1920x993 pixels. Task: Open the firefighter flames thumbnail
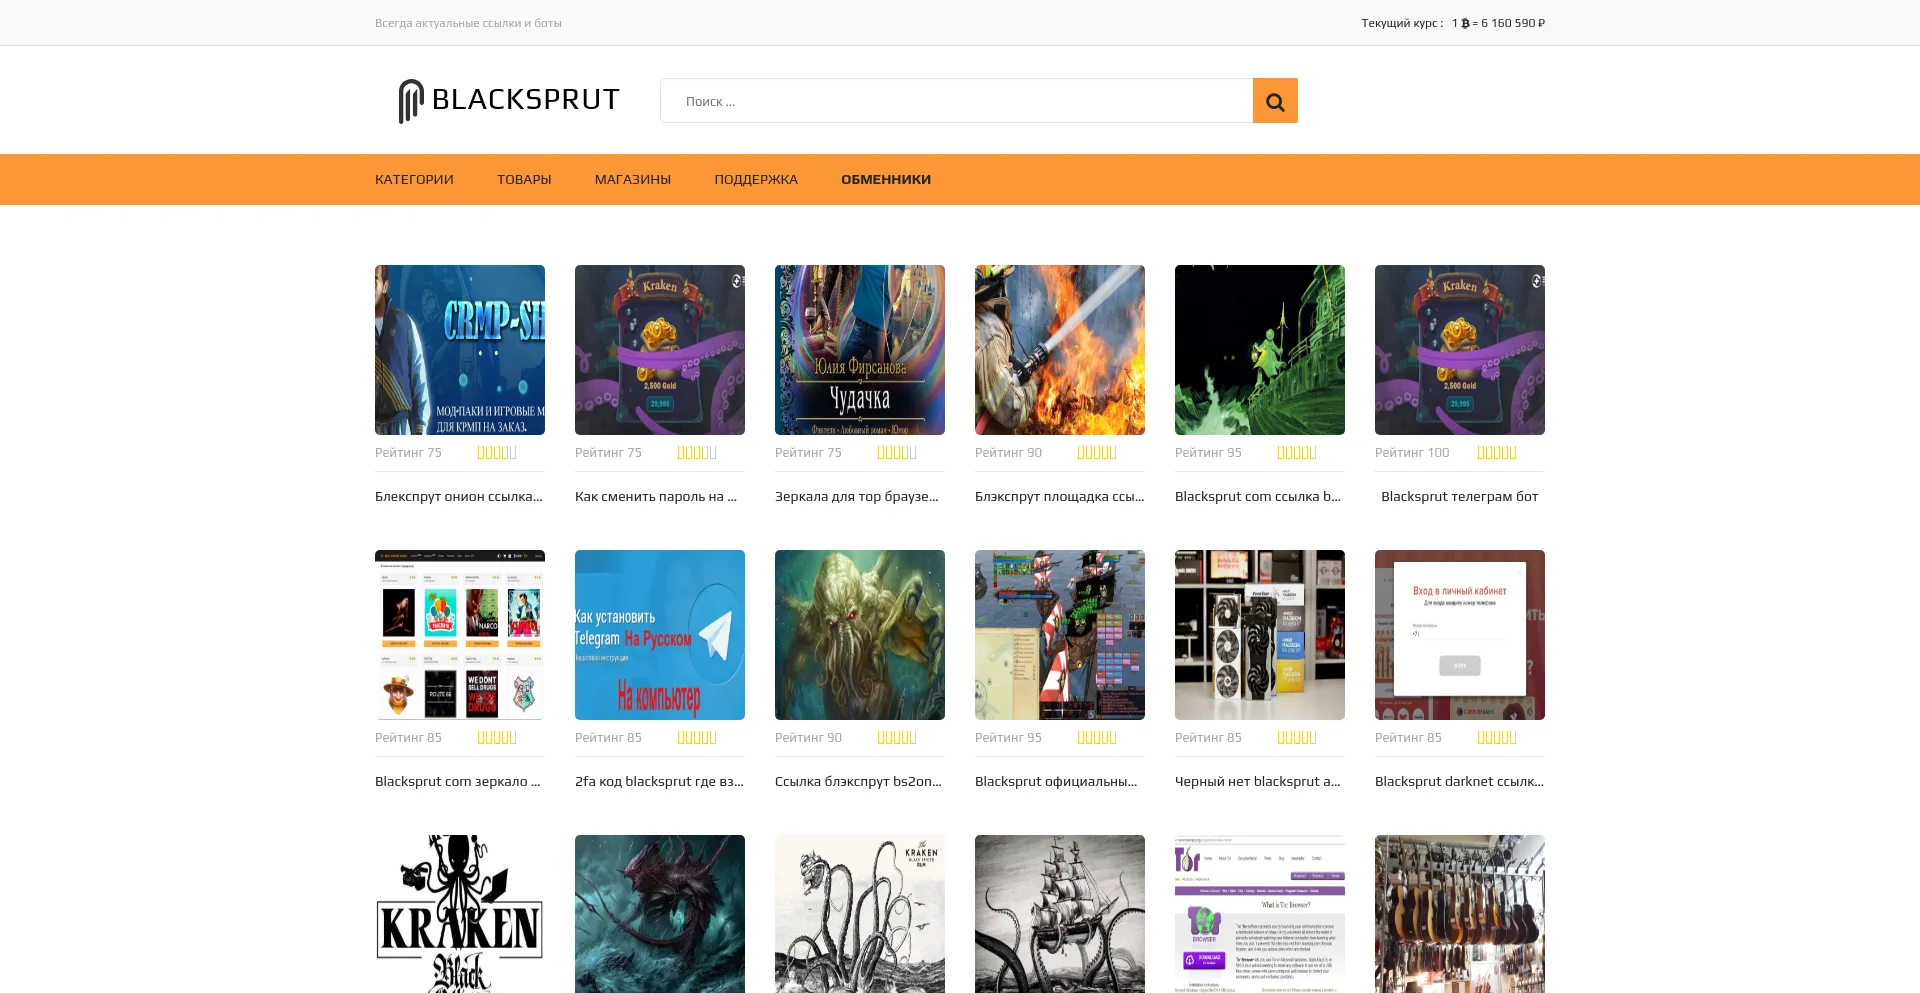(x=1060, y=350)
